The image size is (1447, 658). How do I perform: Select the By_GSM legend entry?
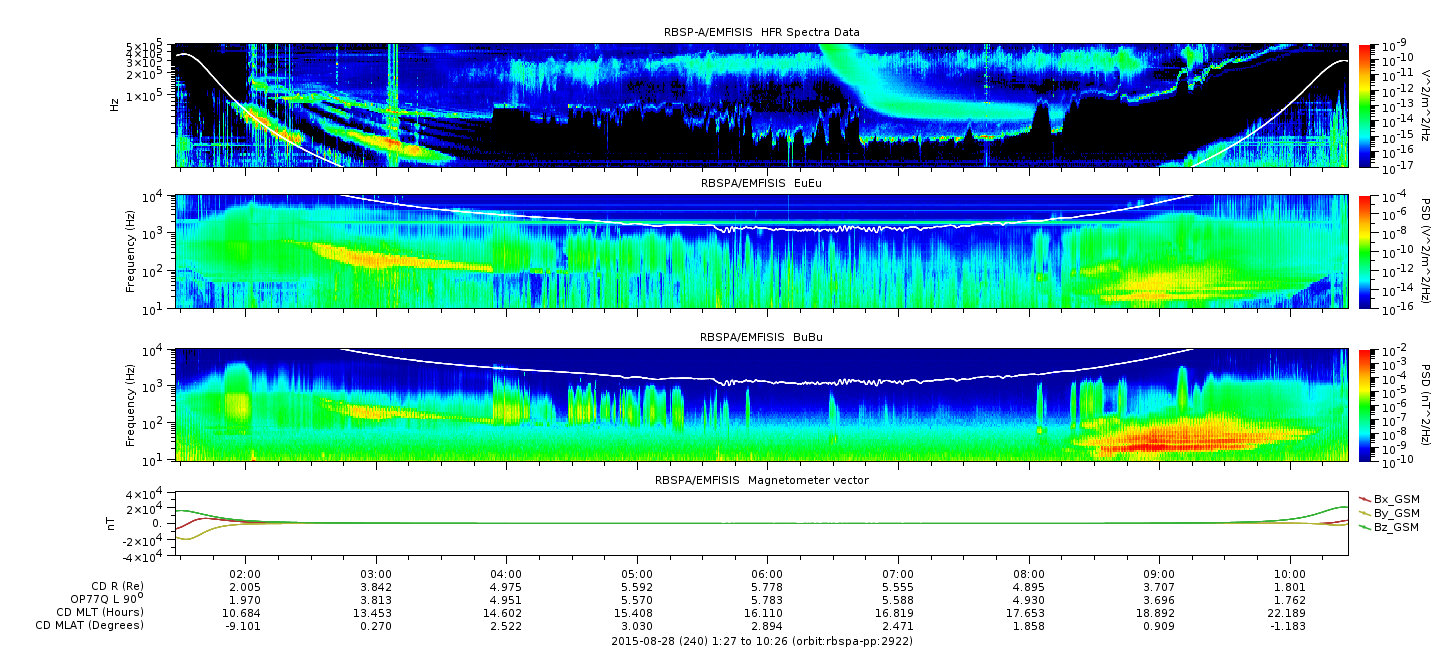1389,513
